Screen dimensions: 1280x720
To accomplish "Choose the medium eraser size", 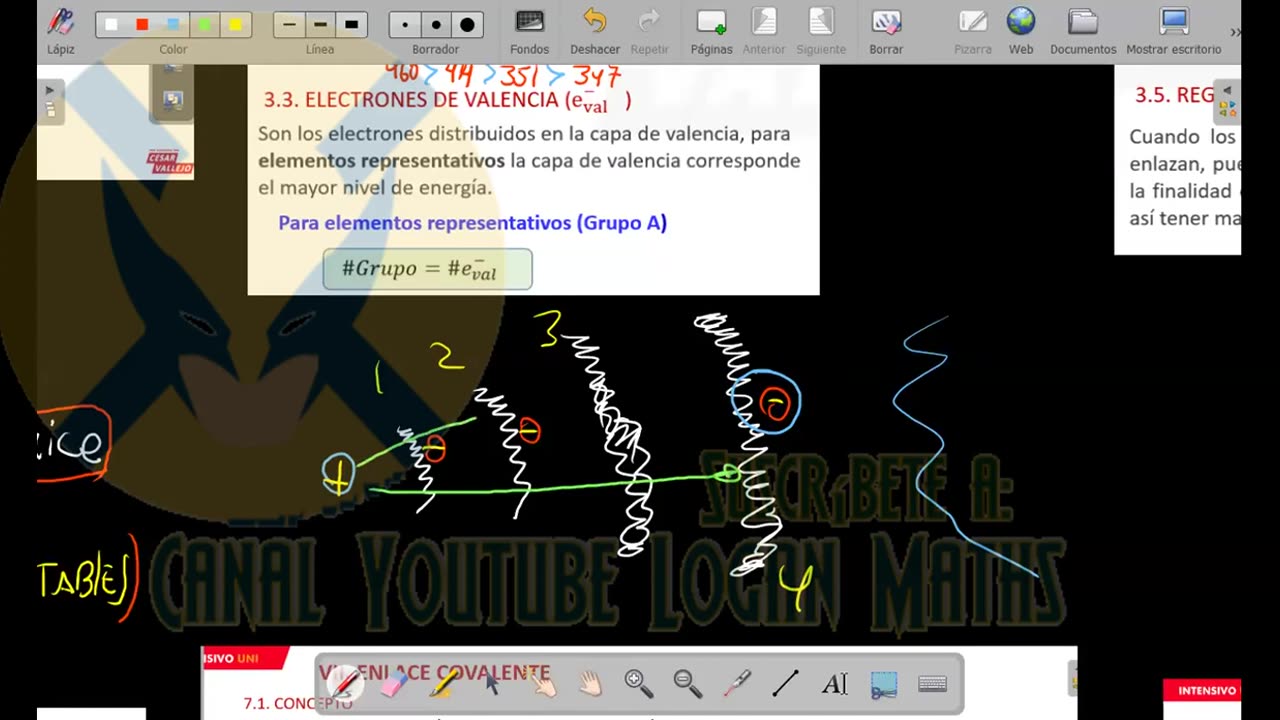I will click(x=436, y=25).
